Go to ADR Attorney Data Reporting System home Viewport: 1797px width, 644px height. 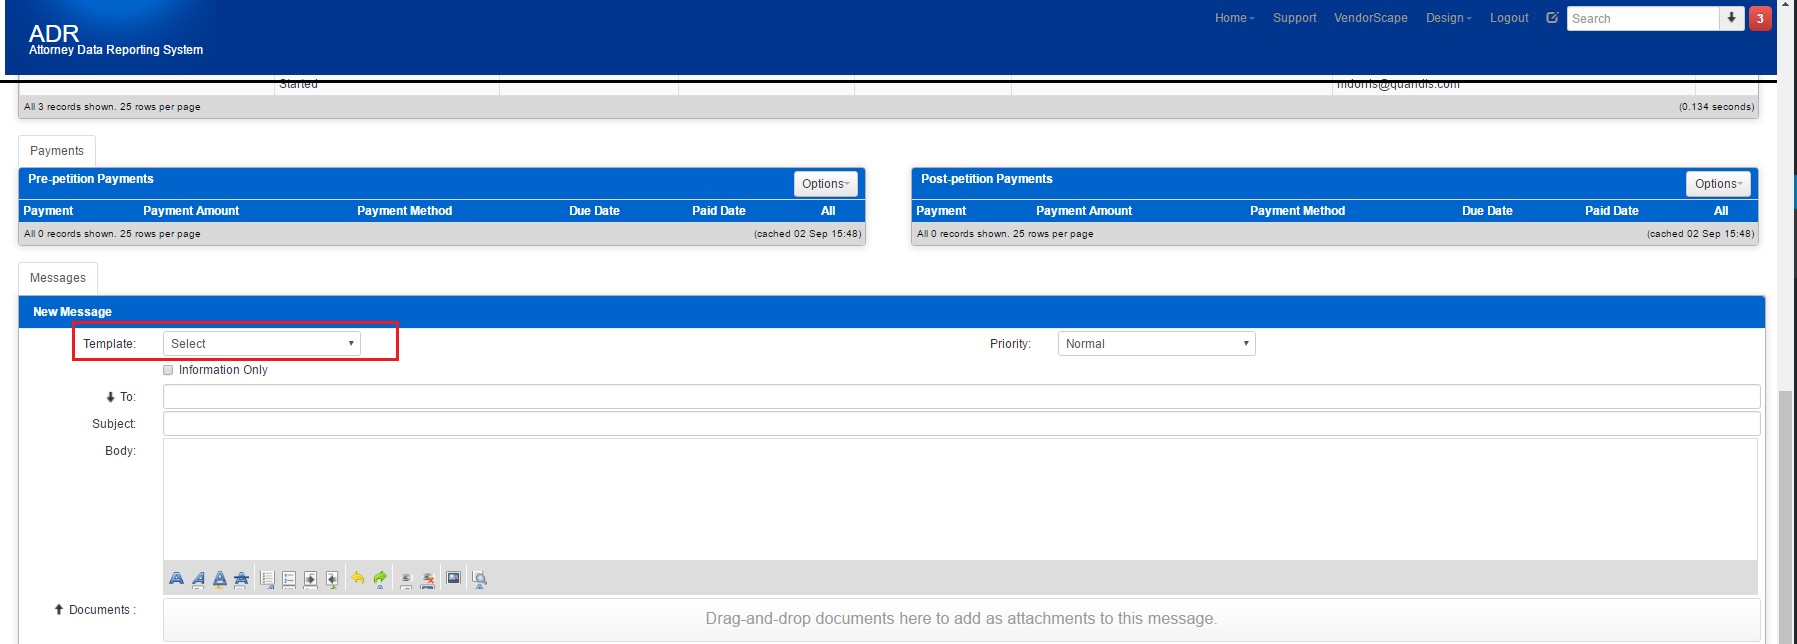coord(115,40)
